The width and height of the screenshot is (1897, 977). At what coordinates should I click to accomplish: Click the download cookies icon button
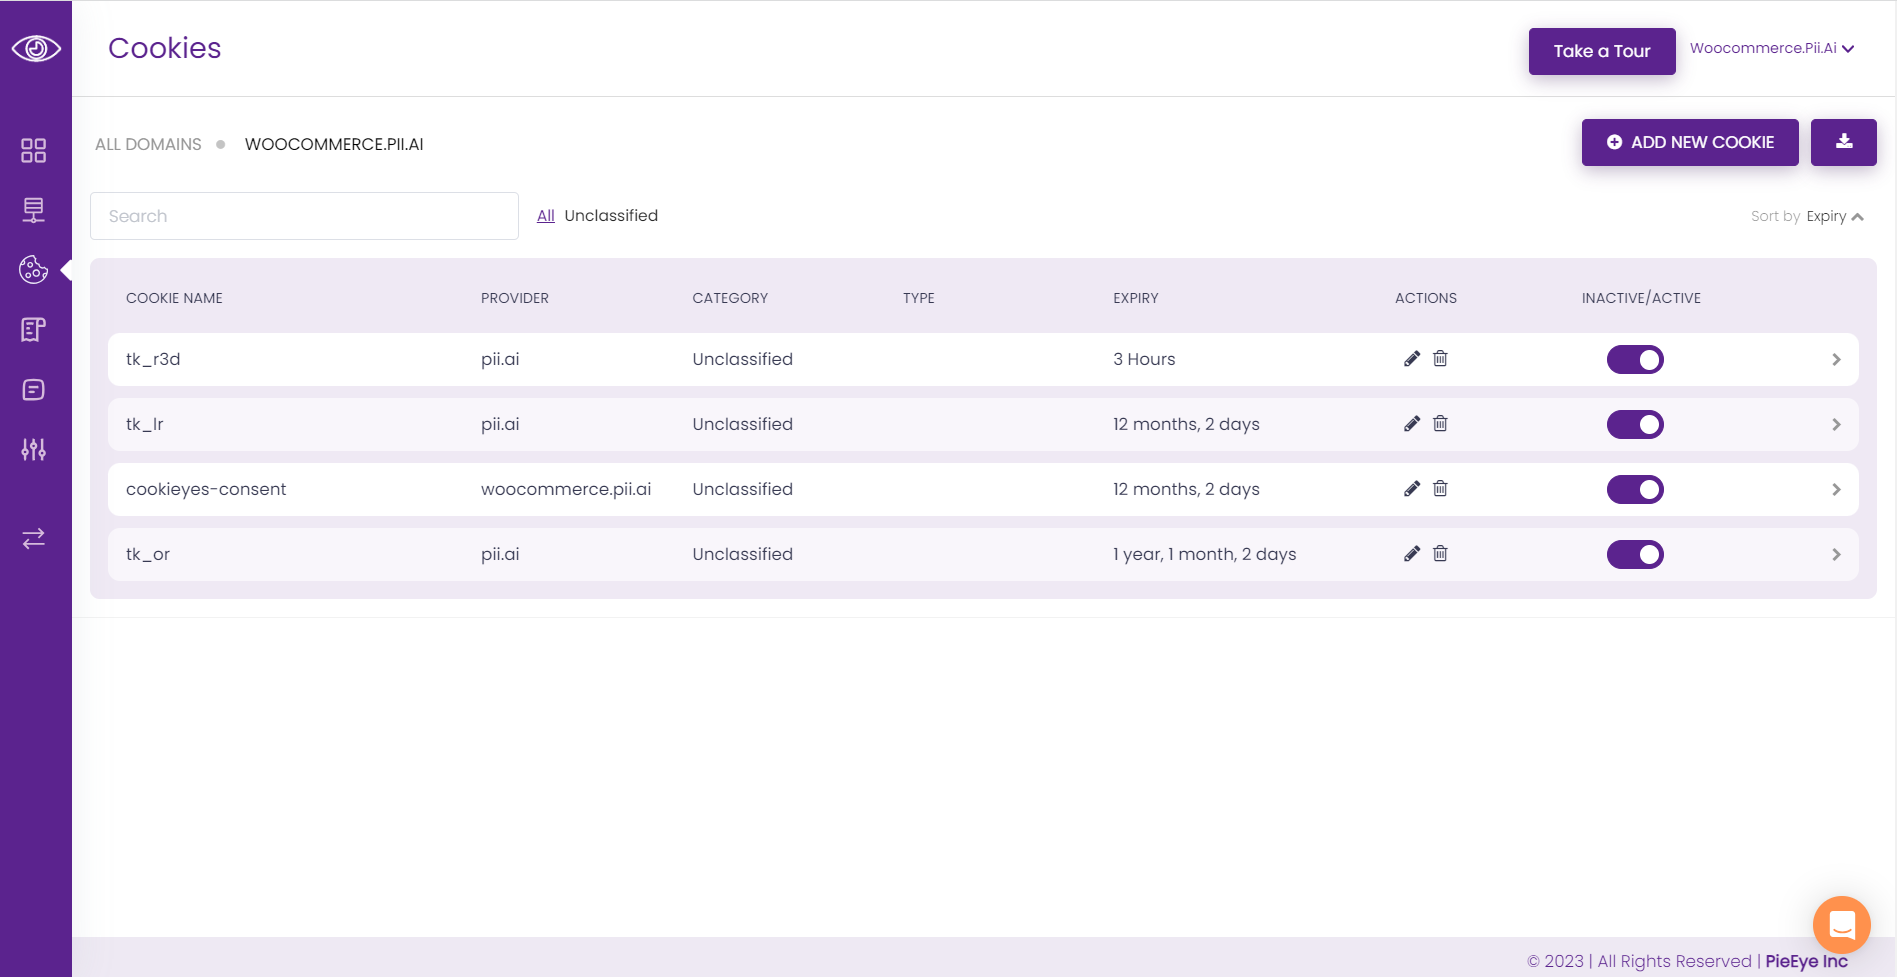click(x=1844, y=142)
